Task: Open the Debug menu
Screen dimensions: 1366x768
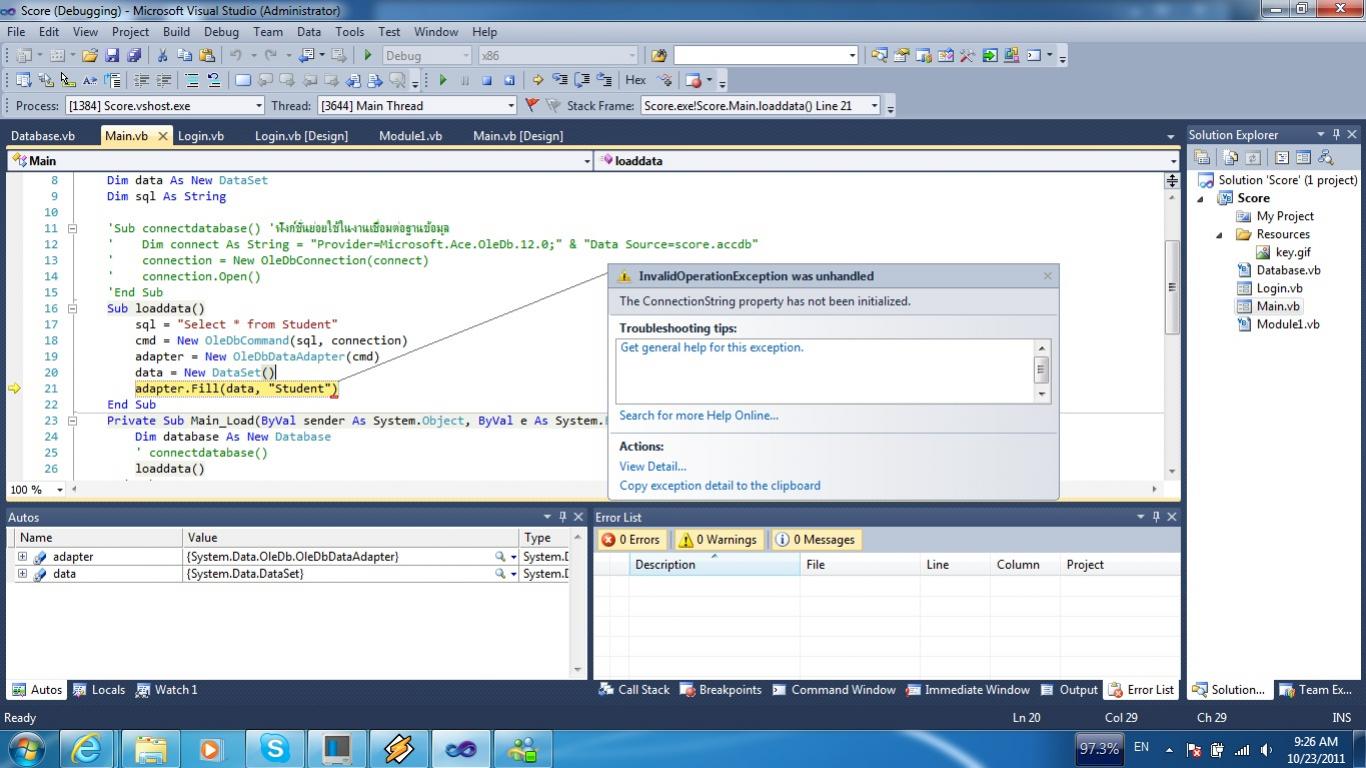Action: pyautogui.click(x=221, y=32)
